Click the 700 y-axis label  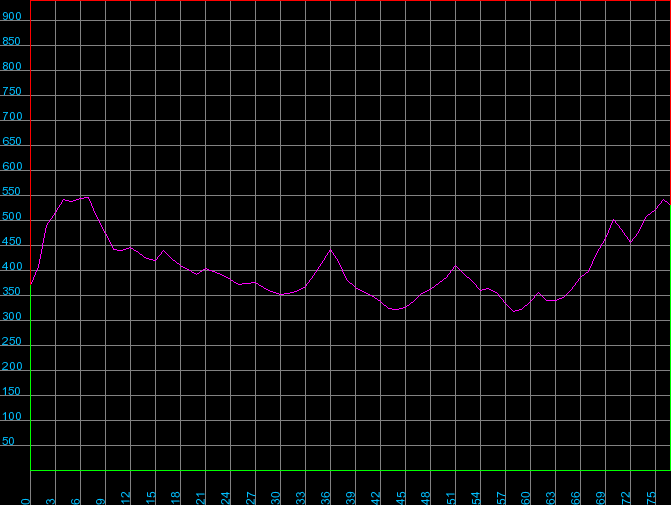coord(12,117)
